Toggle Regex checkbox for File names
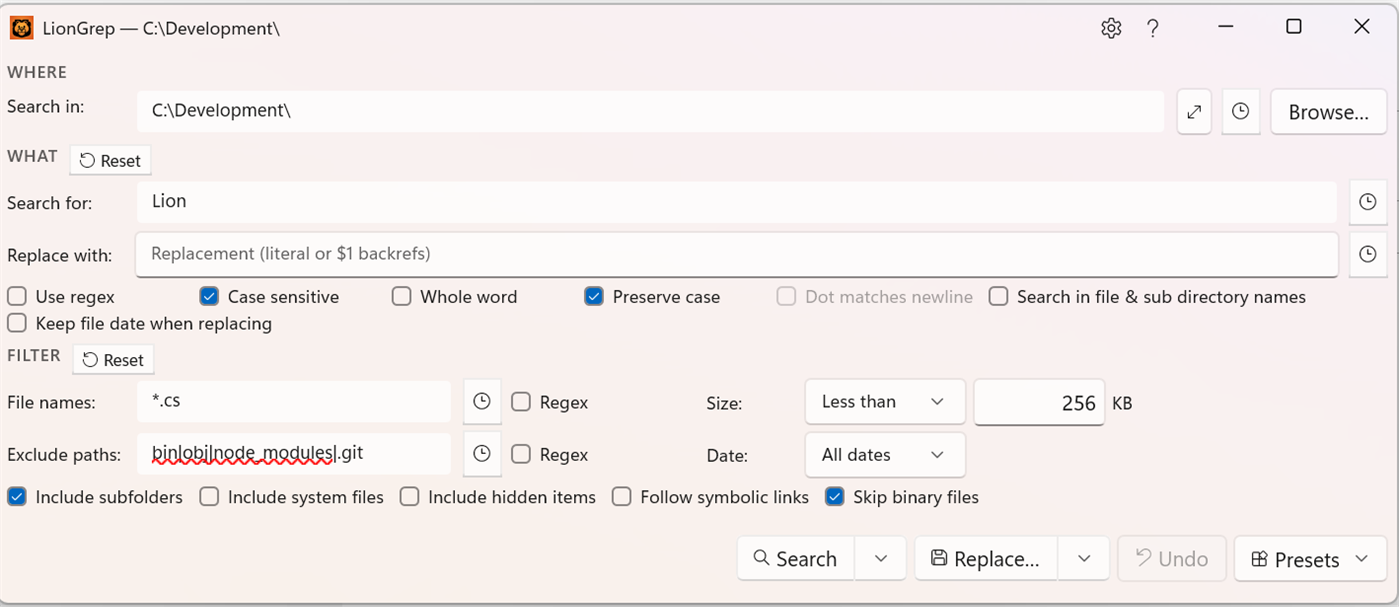Image resolution: width=1399 pixels, height=607 pixels. (x=520, y=402)
